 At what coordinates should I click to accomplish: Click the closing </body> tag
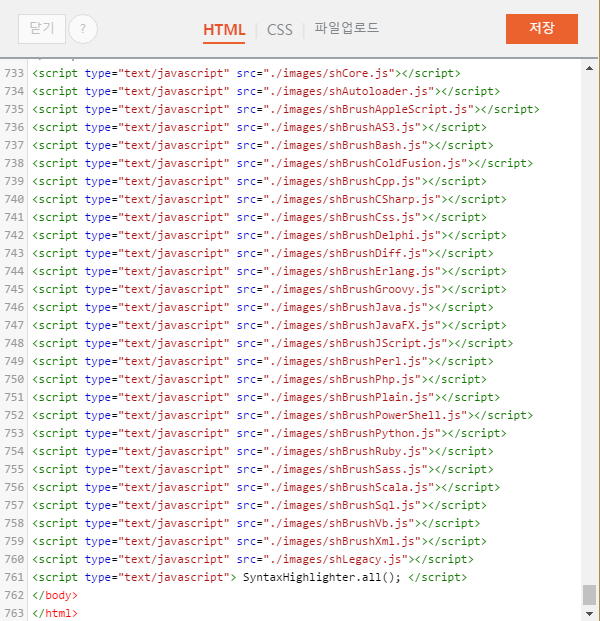coord(55,596)
